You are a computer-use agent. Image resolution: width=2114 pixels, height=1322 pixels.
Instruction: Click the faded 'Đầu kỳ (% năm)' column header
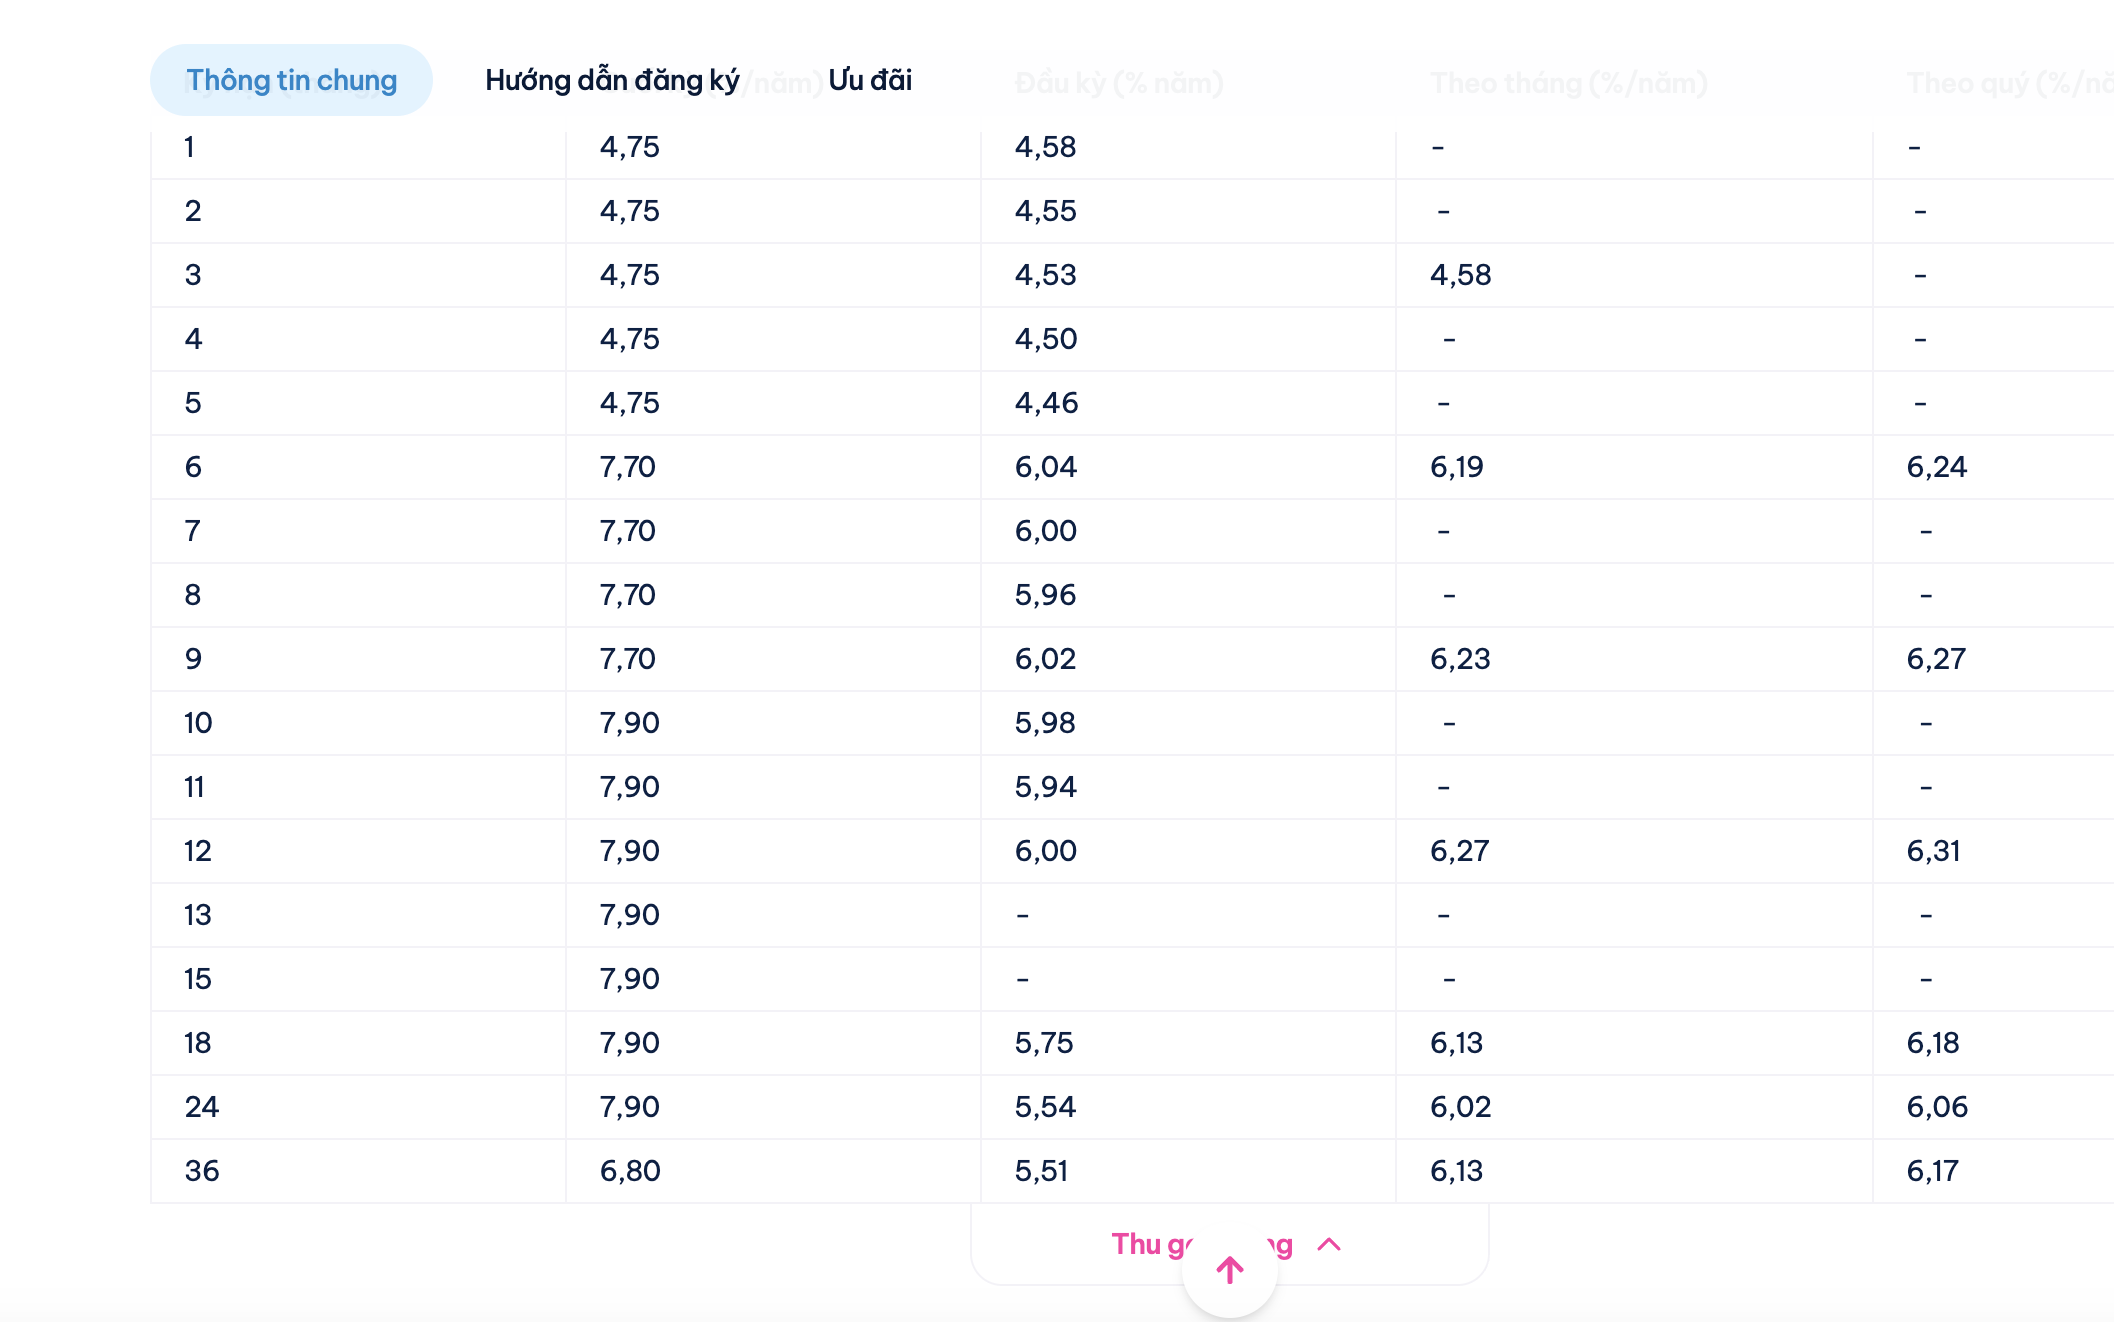click(x=1118, y=83)
